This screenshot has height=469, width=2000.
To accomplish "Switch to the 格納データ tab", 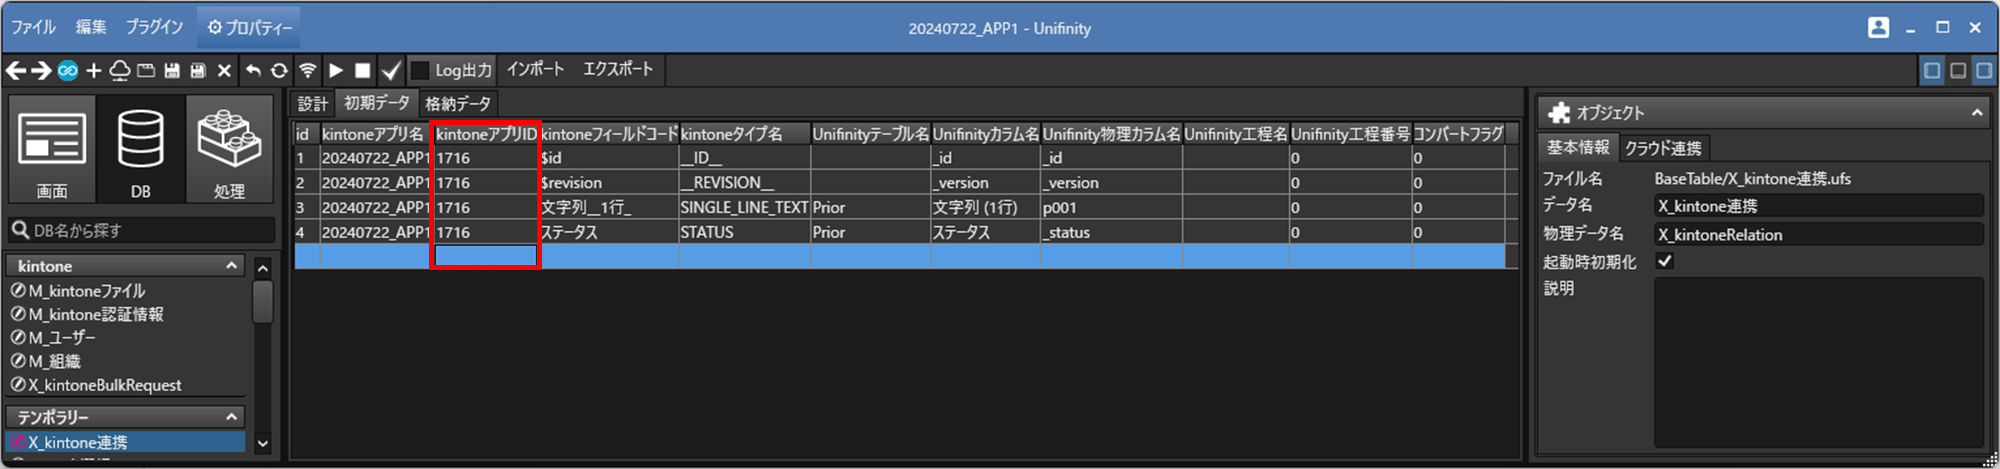I will point(458,104).
